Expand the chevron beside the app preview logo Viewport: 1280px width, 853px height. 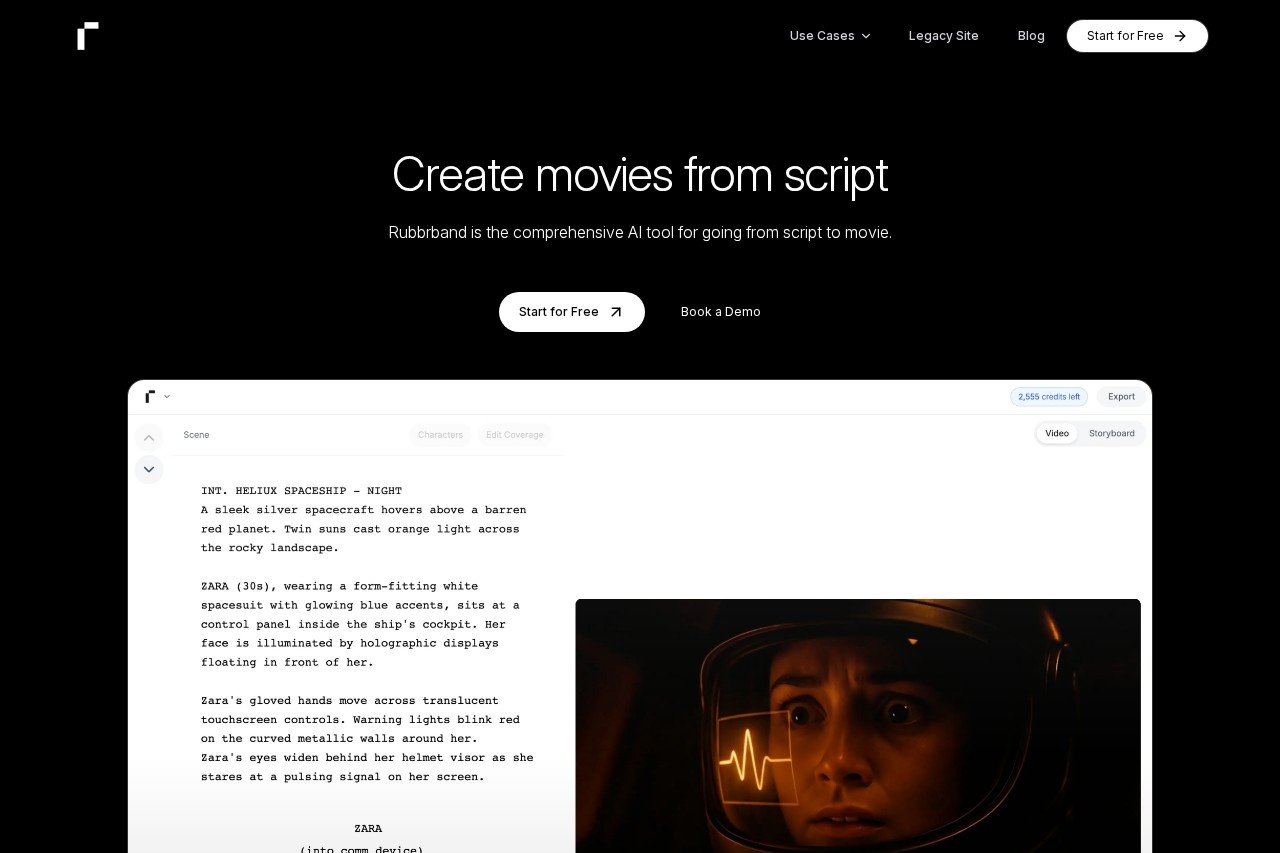167,396
